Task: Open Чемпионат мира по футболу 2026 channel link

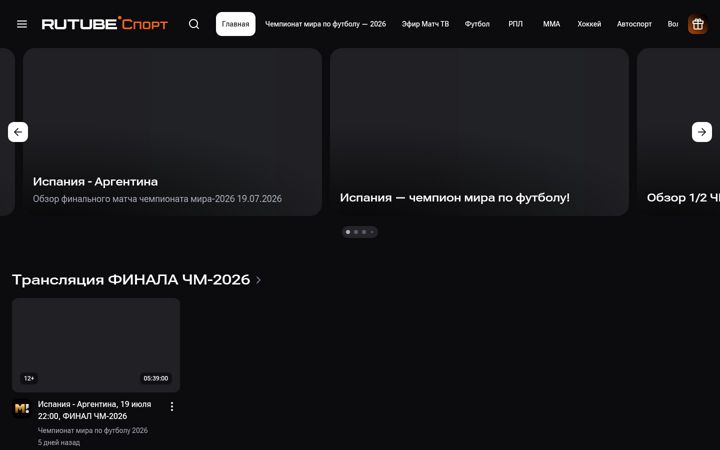Action: (x=93, y=430)
